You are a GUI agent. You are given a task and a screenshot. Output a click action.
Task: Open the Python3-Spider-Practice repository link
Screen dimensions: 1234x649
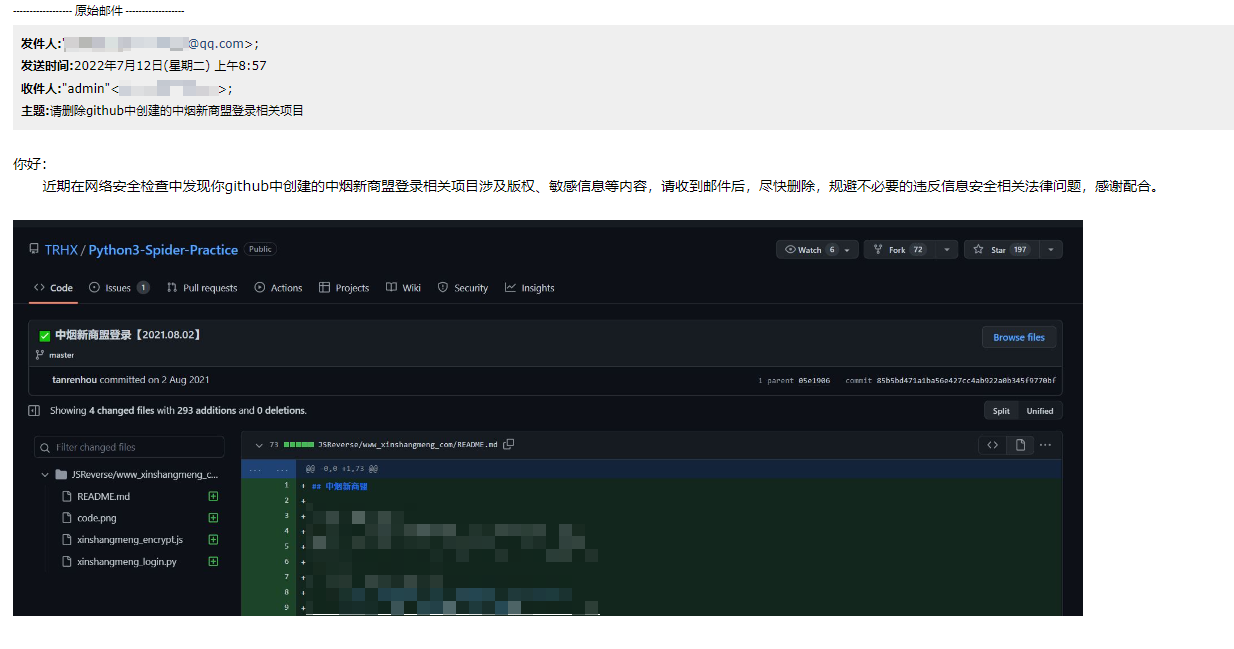[163, 250]
